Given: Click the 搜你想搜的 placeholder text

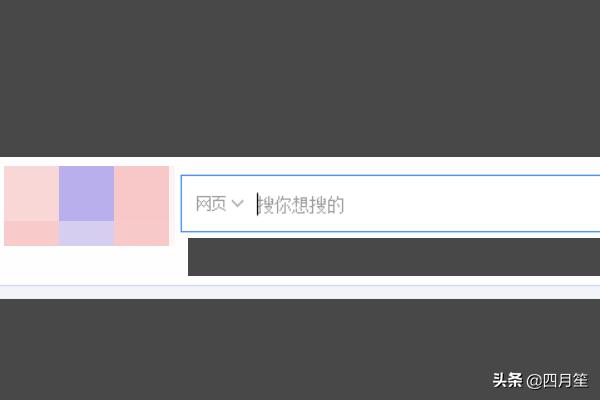Looking at the screenshot, I should coord(302,205).
